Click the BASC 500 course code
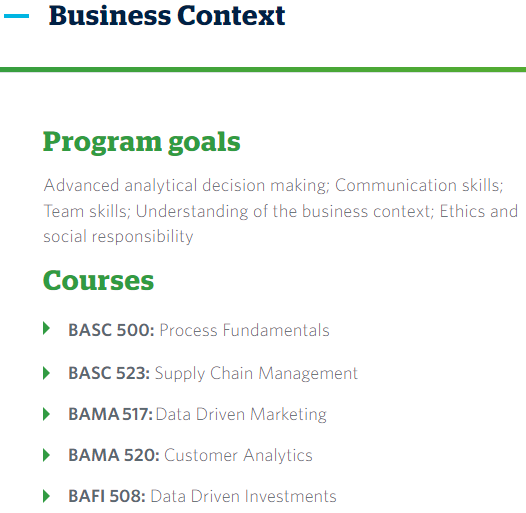Screen dimensions: 526x513 (111, 330)
